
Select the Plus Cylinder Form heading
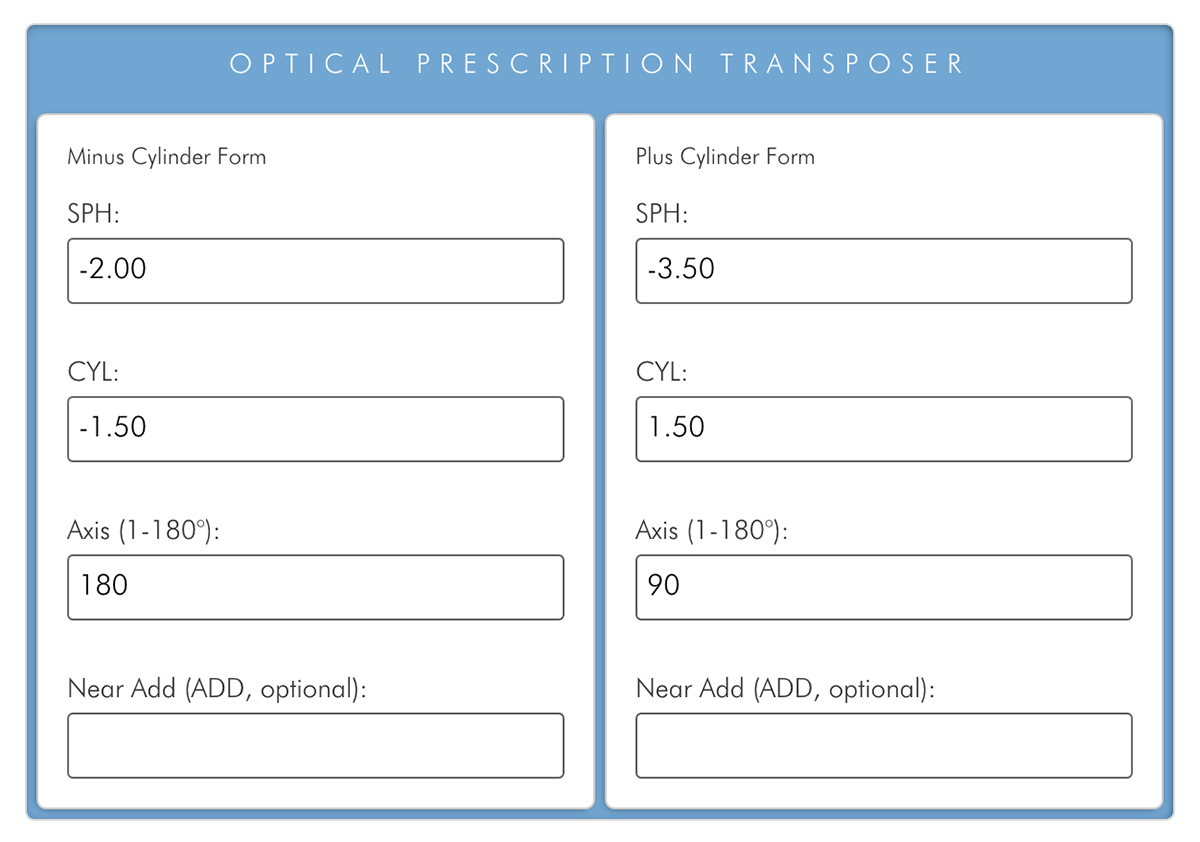[x=724, y=157]
